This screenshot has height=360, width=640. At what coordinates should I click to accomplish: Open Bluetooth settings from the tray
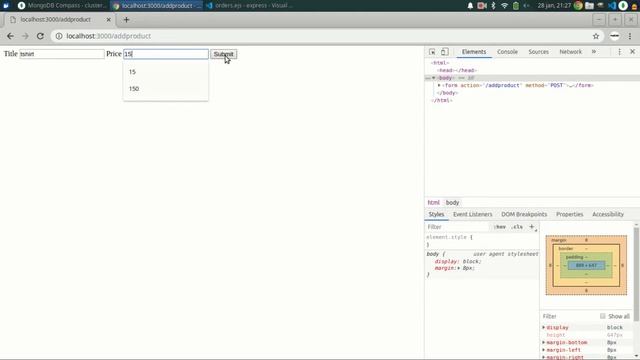pyautogui.click(x=493, y=6)
